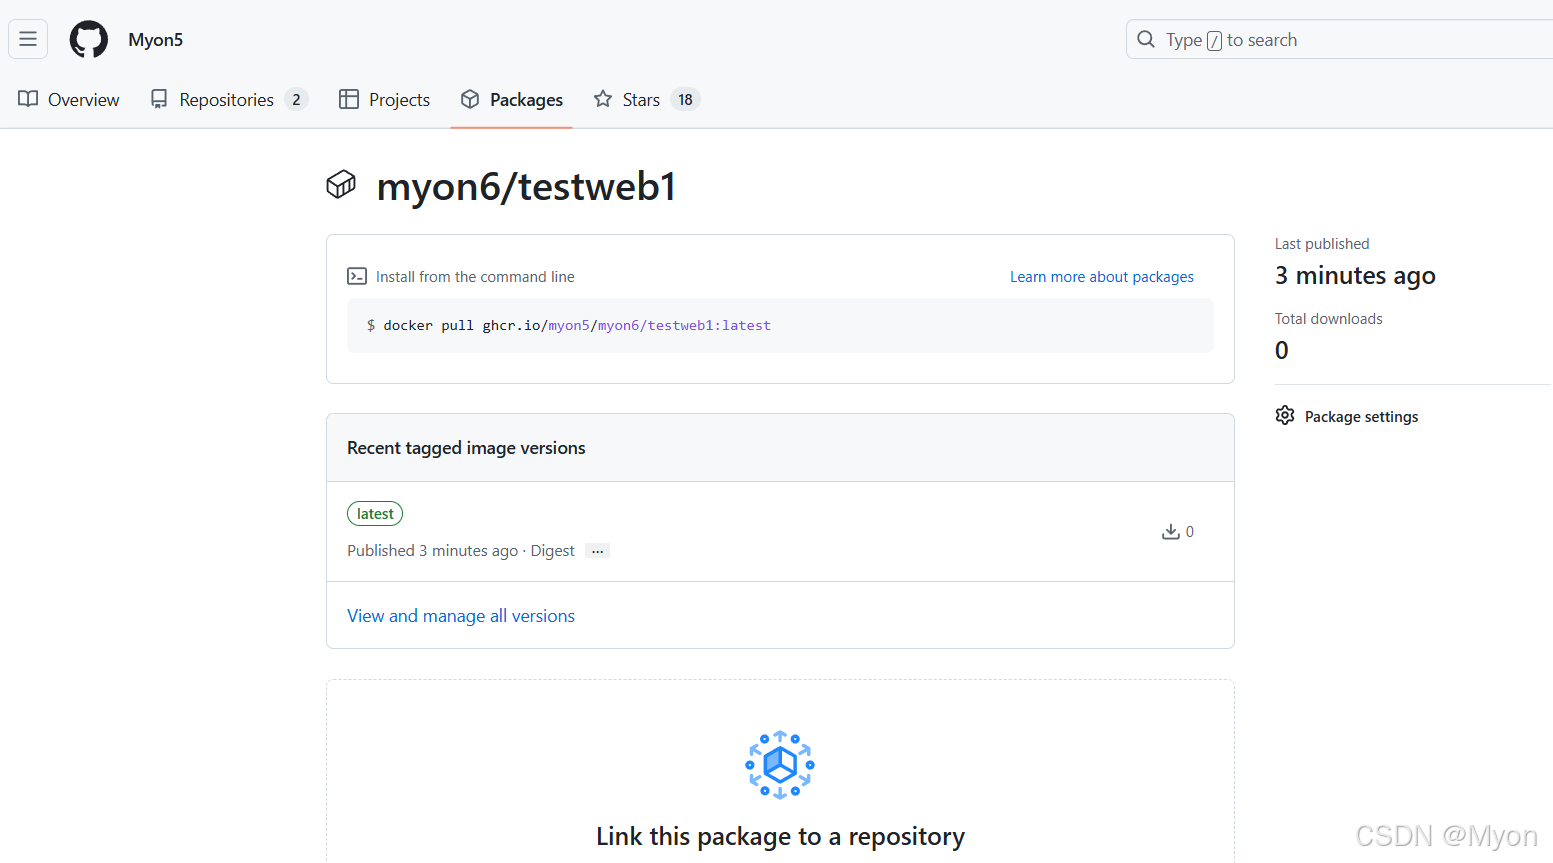The image size is (1553, 863).
Task: Click the 3 minutes ago last published value
Action: tap(1355, 276)
